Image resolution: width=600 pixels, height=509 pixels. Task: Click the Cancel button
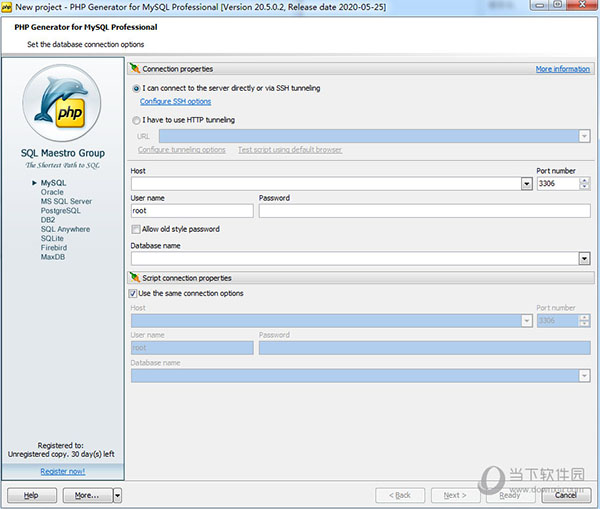566,495
